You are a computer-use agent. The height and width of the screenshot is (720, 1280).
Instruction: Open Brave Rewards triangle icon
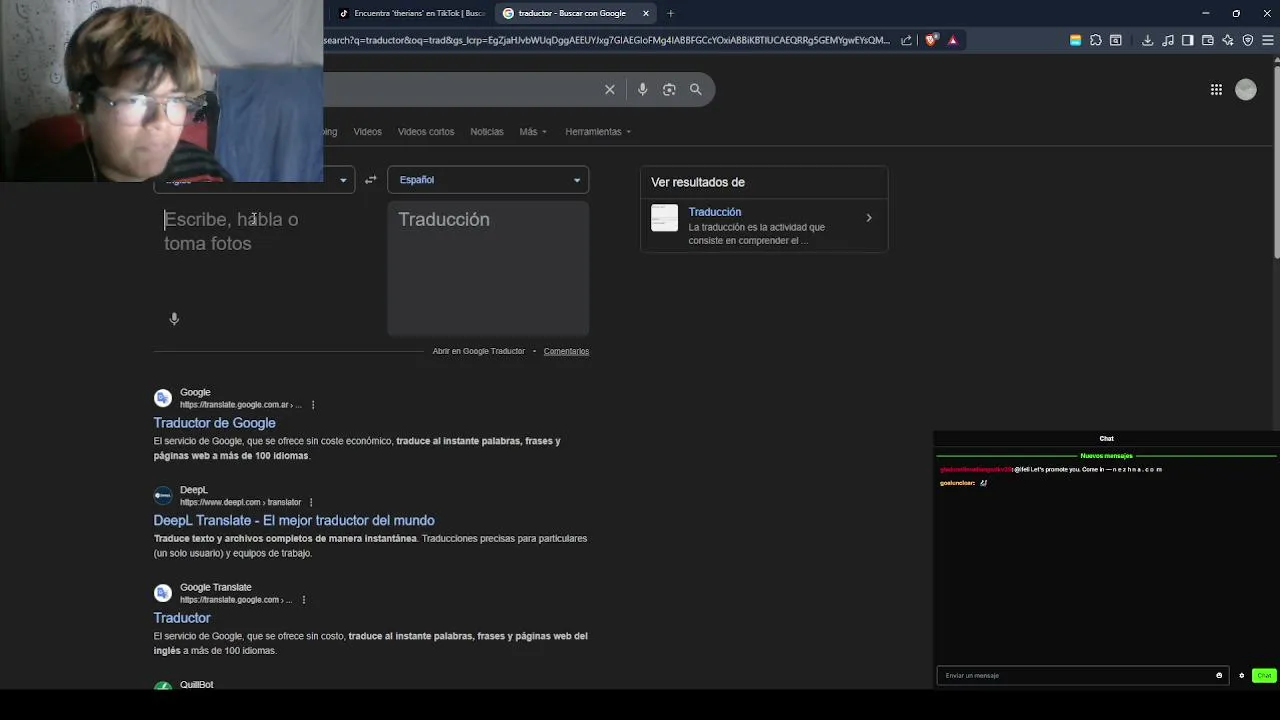click(953, 40)
